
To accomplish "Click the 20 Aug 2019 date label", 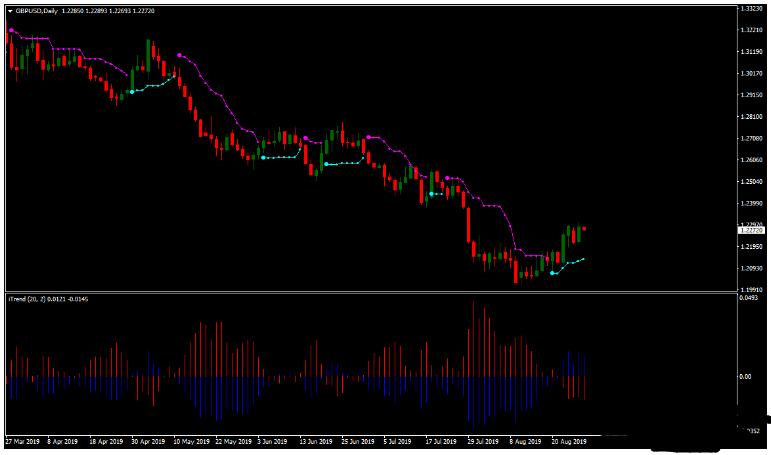I will click(x=569, y=442).
